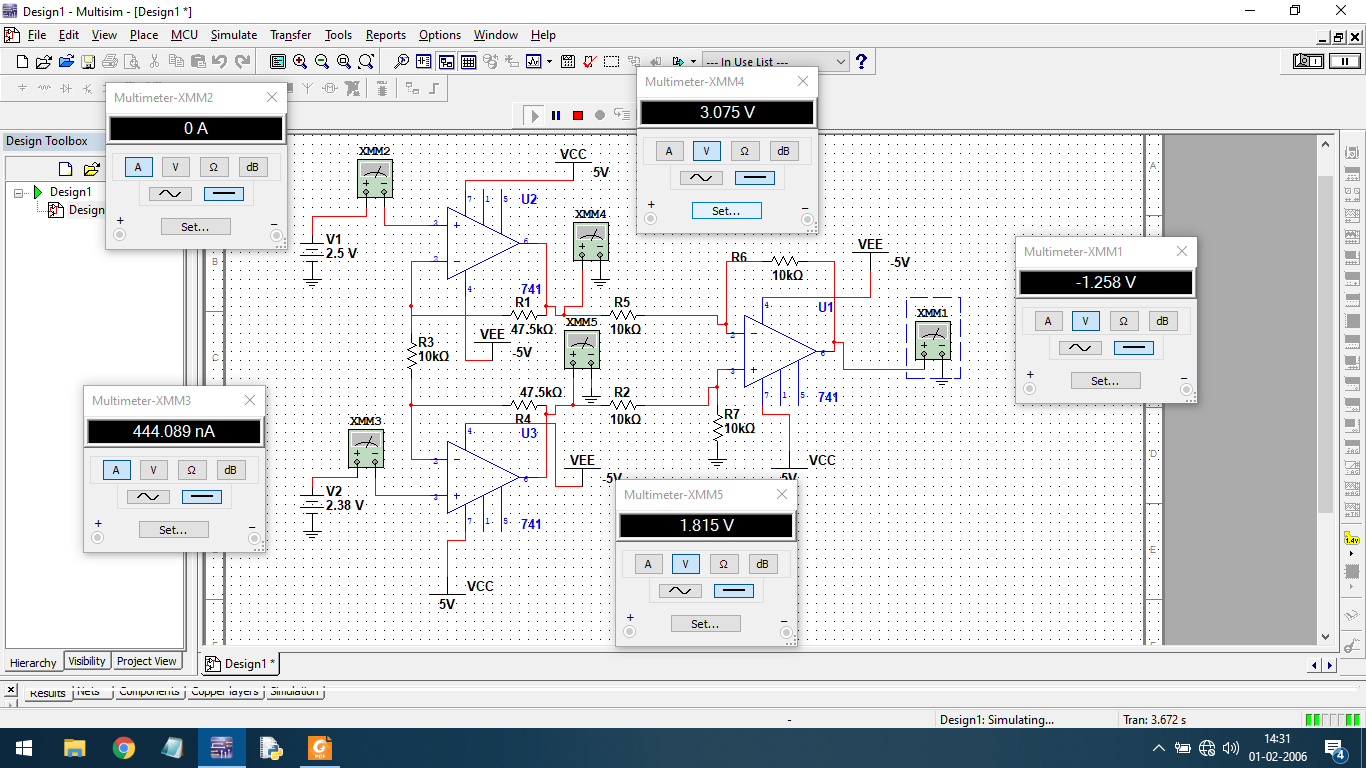Enable AC mode on Multimeter-XMM4
The height and width of the screenshot is (768, 1366).
pyautogui.click(x=700, y=177)
